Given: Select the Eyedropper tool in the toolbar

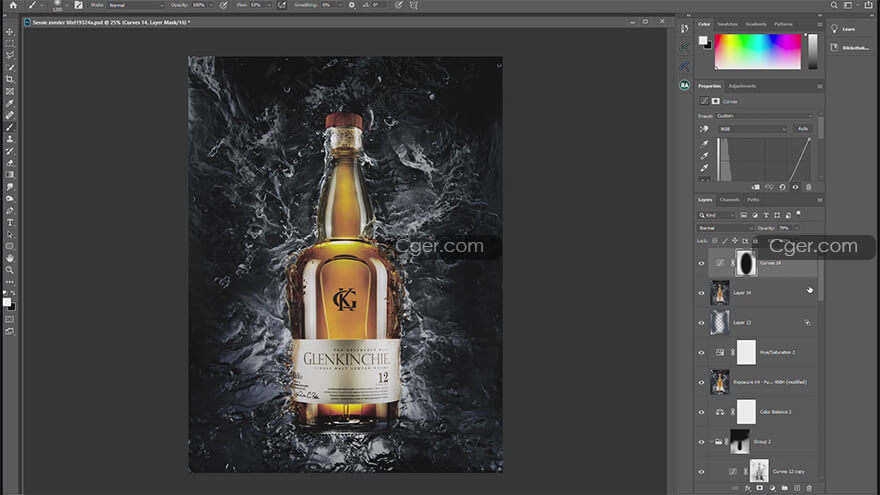Looking at the screenshot, I should [x=10, y=103].
